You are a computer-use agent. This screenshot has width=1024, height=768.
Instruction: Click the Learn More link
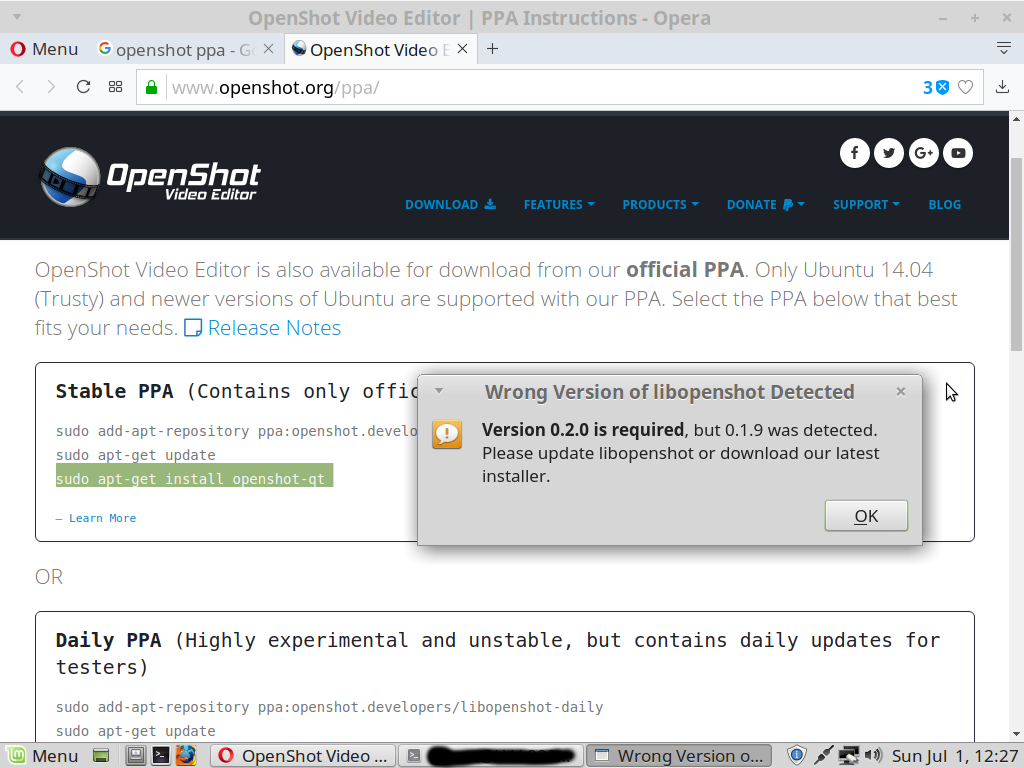click(103, 518)
